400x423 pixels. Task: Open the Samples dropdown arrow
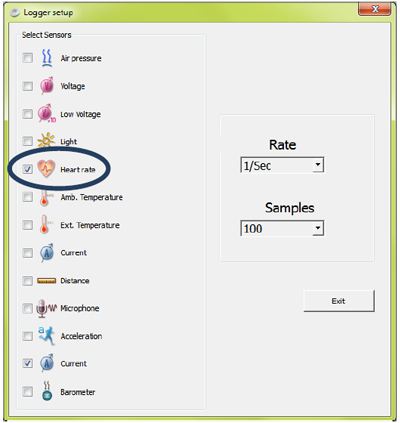tap(318, 228)
